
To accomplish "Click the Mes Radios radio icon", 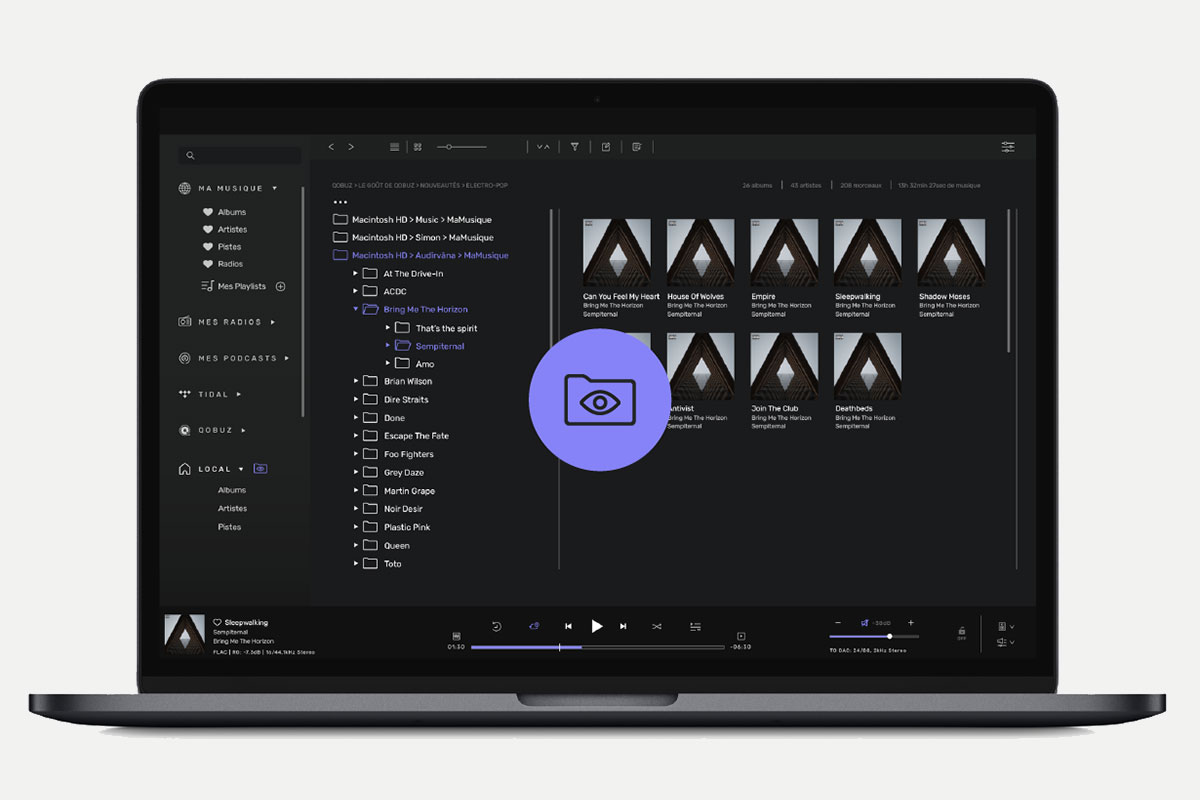I will click(x=185, y=321).
